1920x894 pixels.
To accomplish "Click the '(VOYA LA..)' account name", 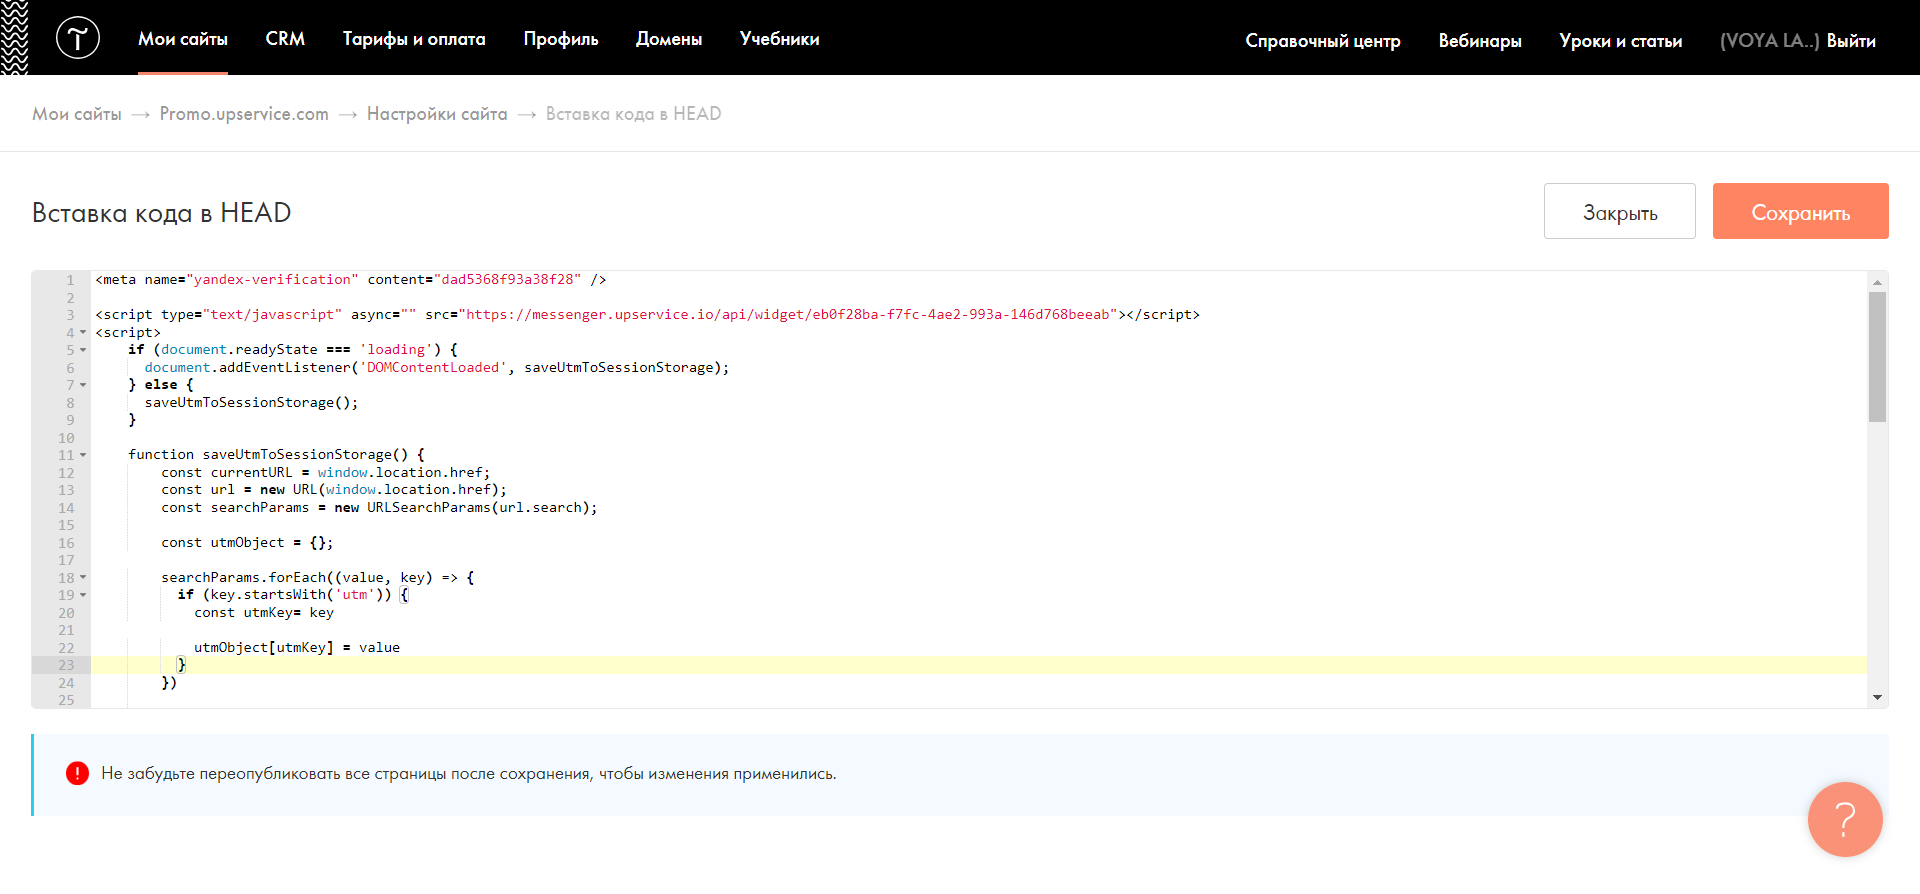I will tap(1769, 41).
